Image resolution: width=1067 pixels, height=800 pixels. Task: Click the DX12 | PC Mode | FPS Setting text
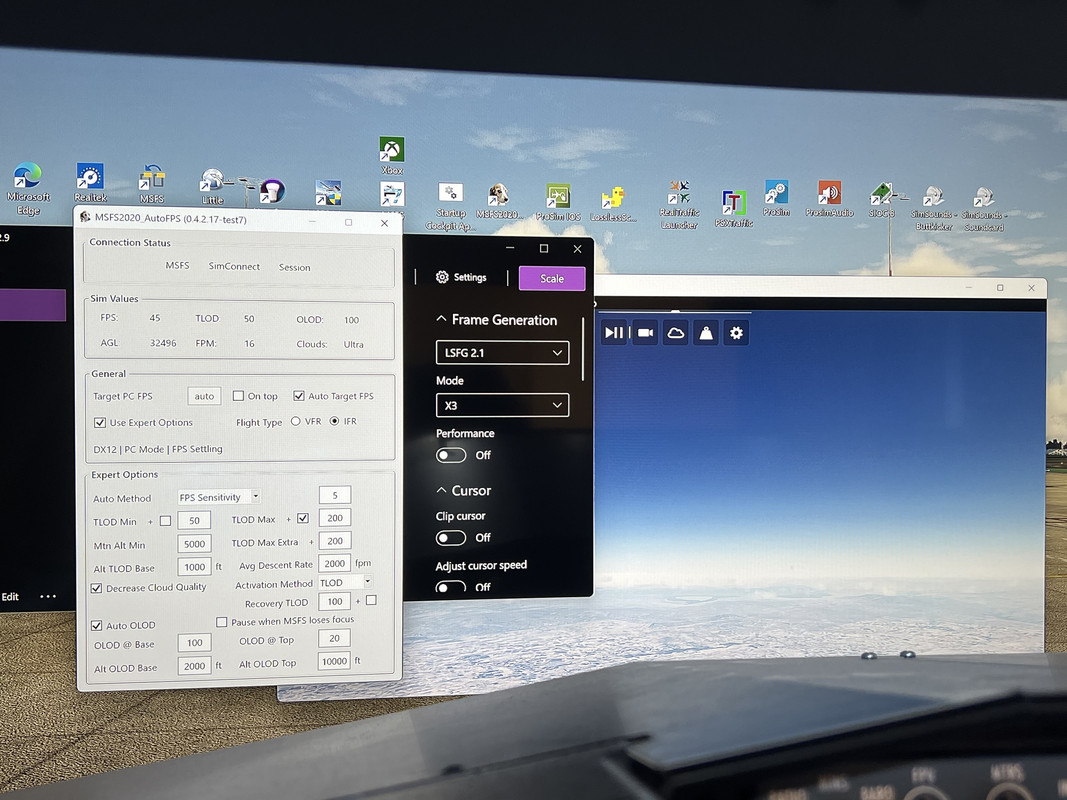(x=158, y=449)
